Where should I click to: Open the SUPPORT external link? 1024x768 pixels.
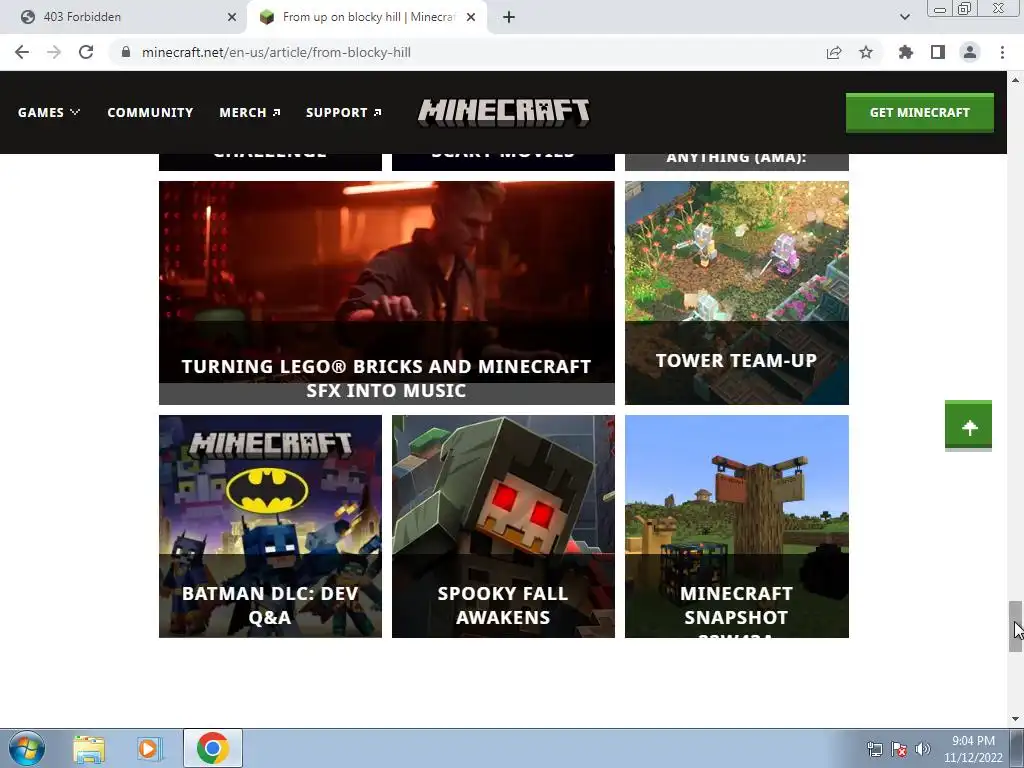point(344,112)
